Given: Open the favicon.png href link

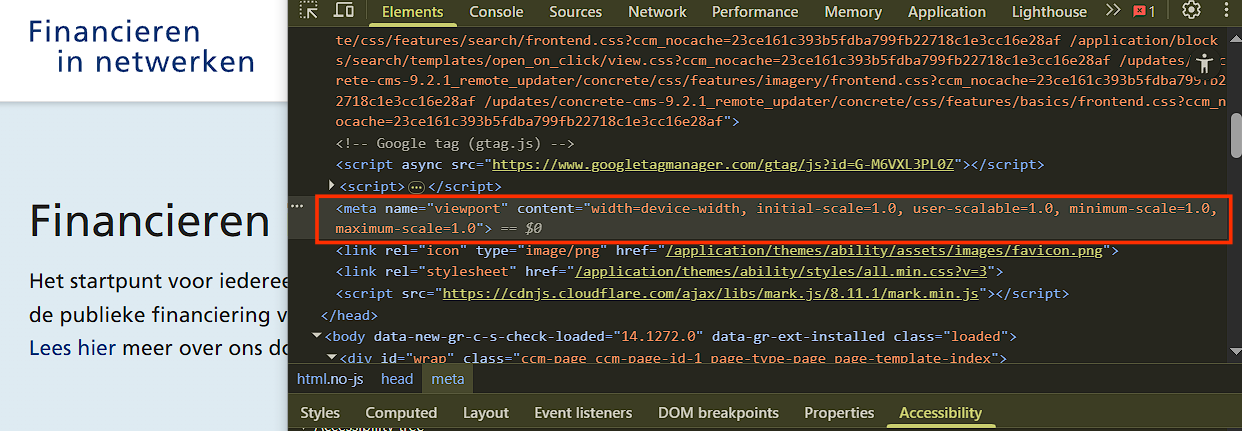Looking at the screenshot, I should 884,250.
